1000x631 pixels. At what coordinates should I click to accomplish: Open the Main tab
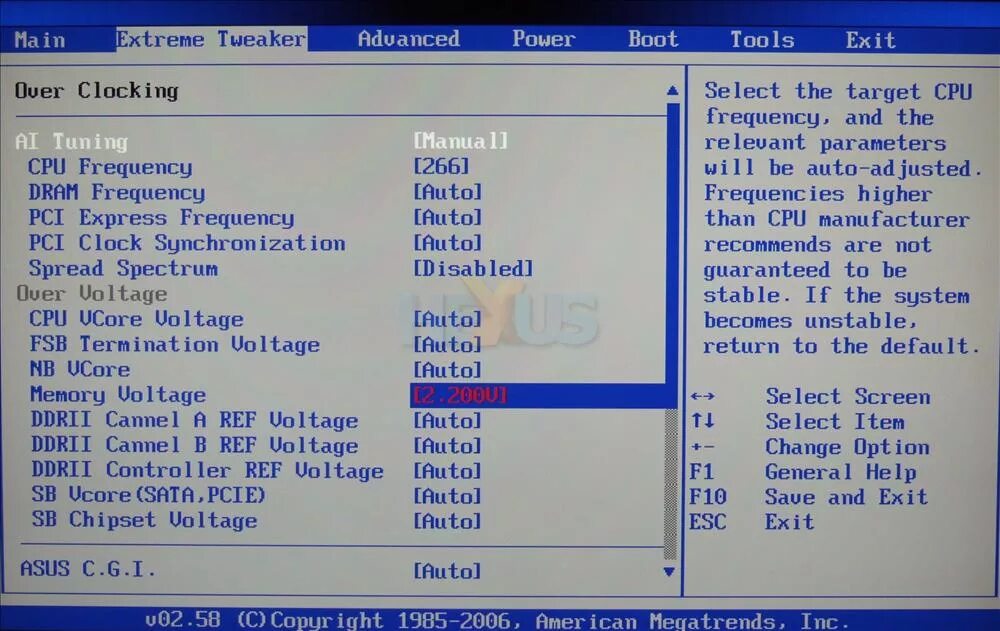point(40,40)
